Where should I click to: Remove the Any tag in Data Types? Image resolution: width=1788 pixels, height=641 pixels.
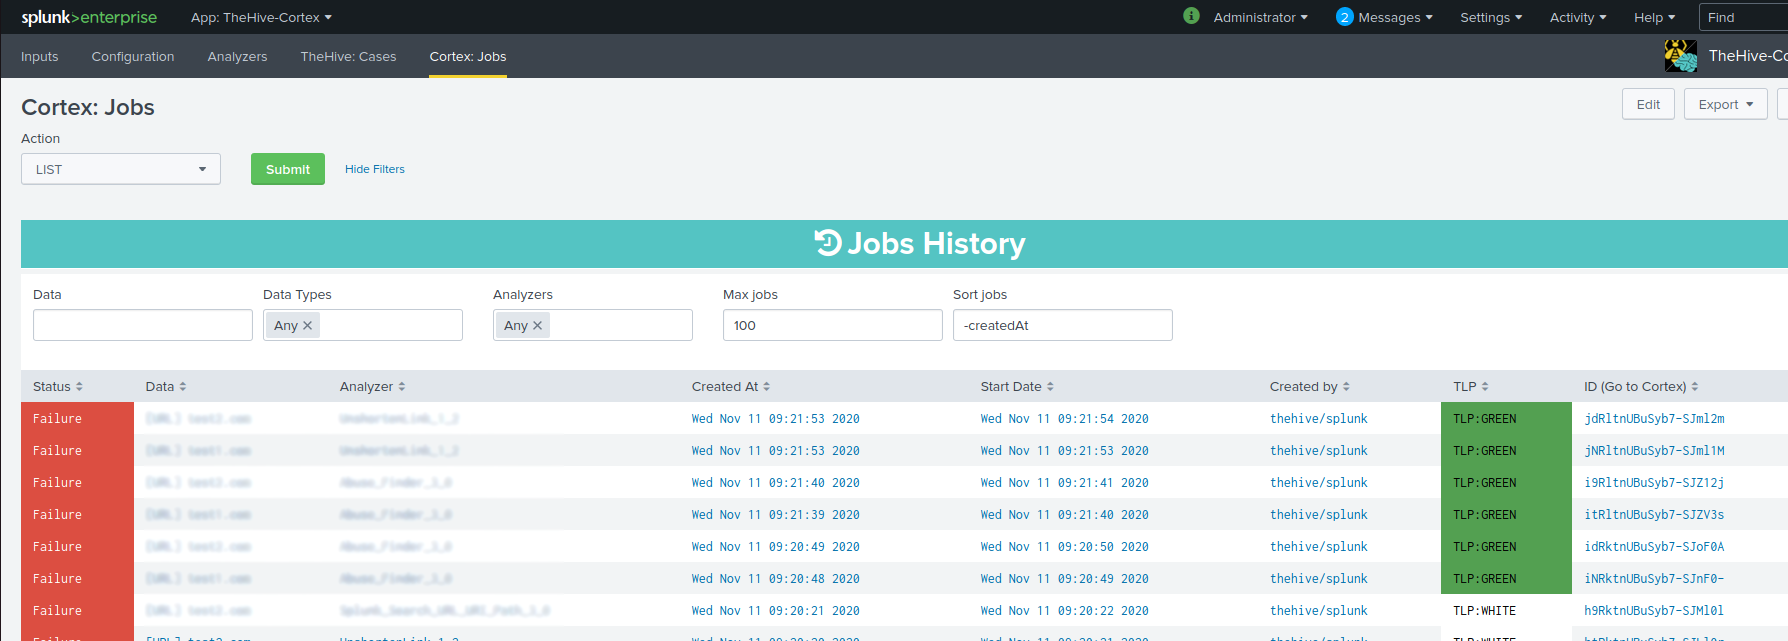coord(308,325)
